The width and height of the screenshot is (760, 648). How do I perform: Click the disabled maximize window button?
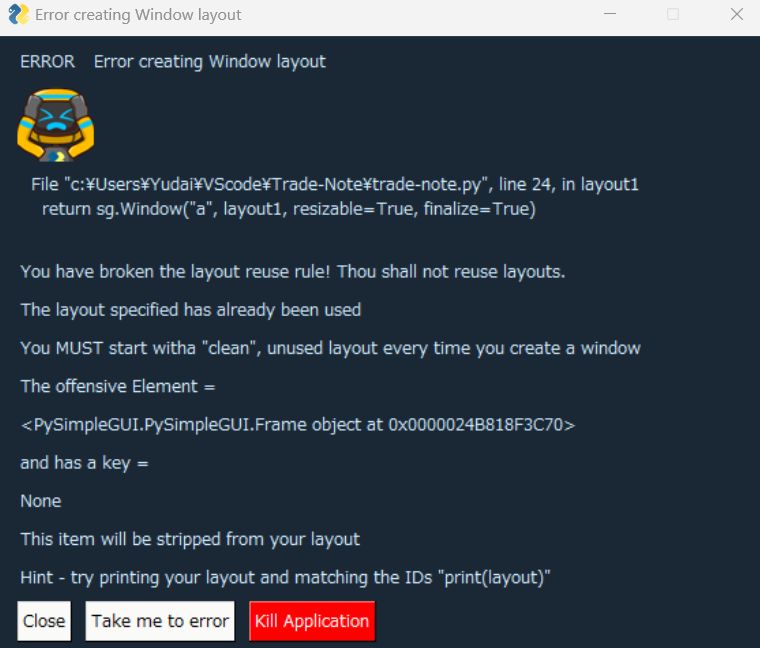[x=673, y=15]
